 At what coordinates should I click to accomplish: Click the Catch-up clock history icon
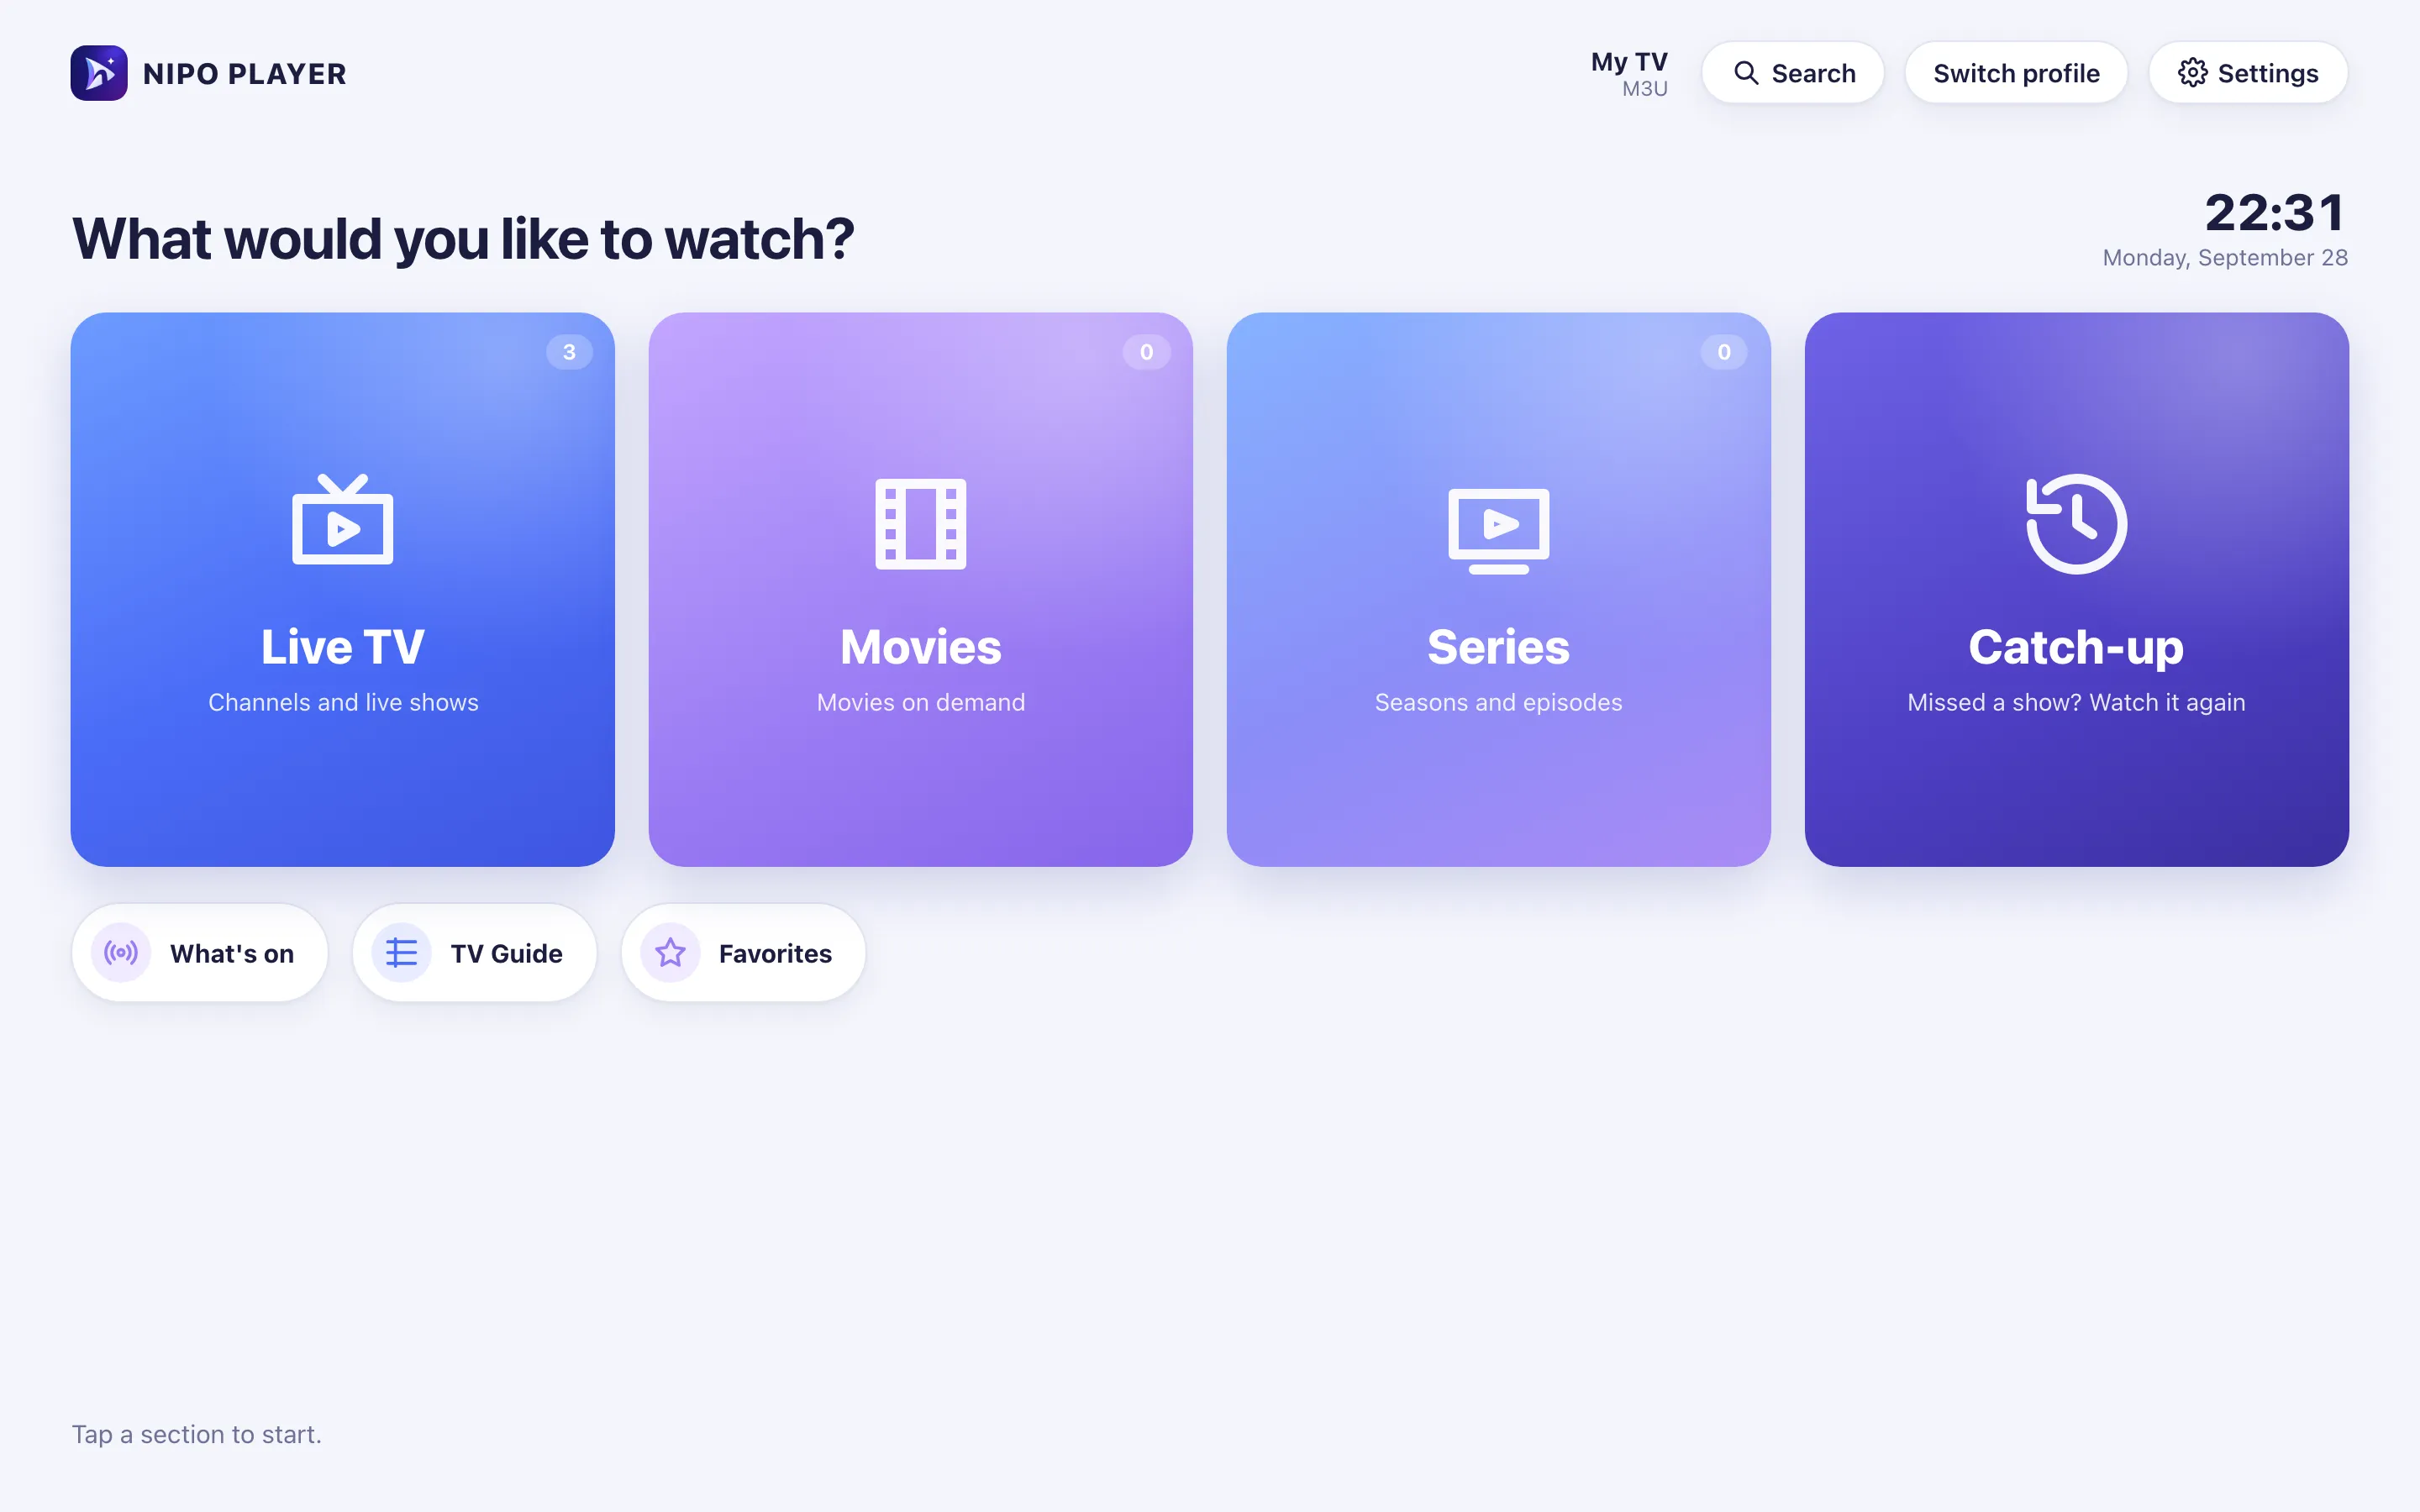coord(2077,524)
